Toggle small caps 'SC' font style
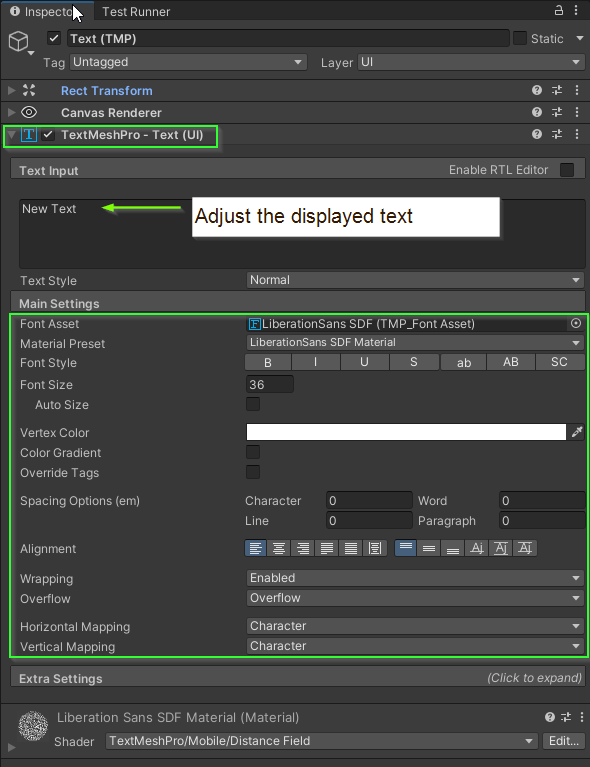 coord(560,362)
